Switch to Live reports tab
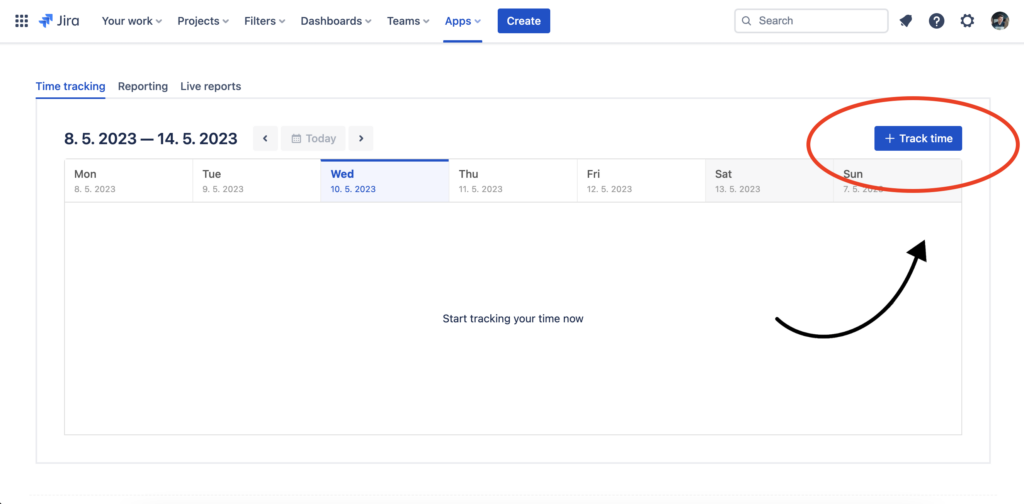The image size is (1024, 504). click(210, 86)
